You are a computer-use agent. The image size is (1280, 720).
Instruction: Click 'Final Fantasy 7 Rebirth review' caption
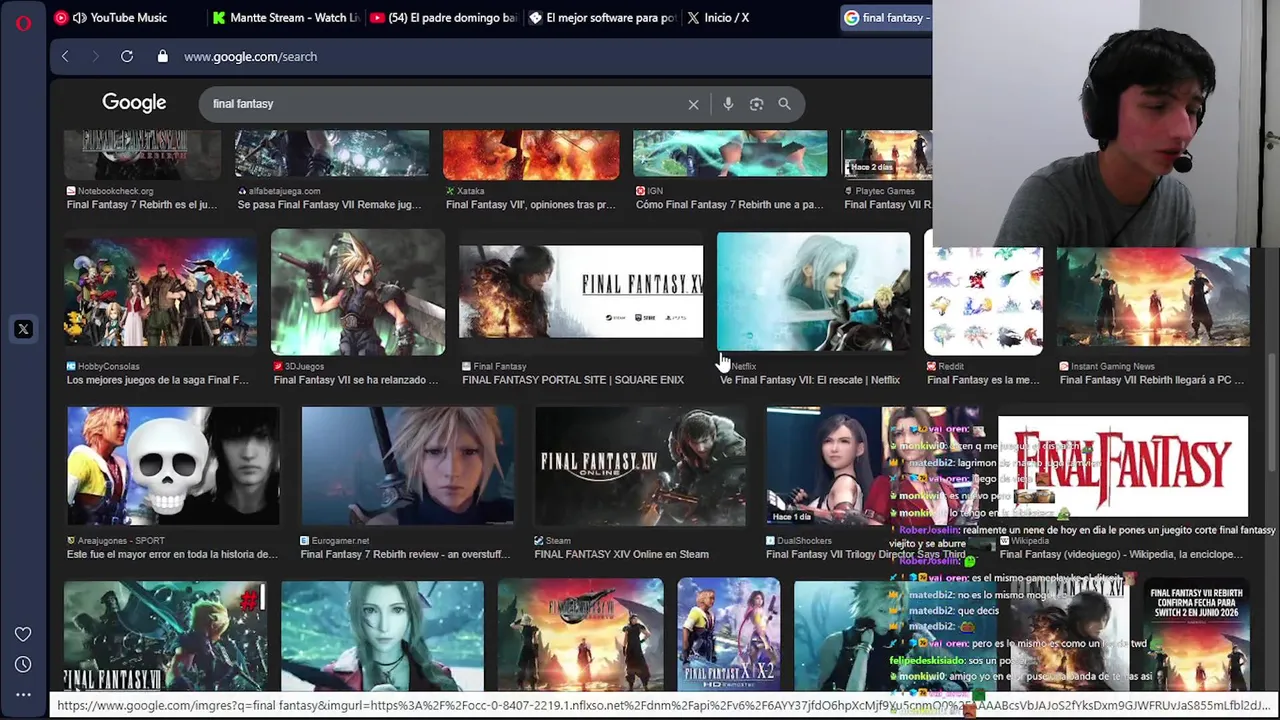click(x=403, y=554)
